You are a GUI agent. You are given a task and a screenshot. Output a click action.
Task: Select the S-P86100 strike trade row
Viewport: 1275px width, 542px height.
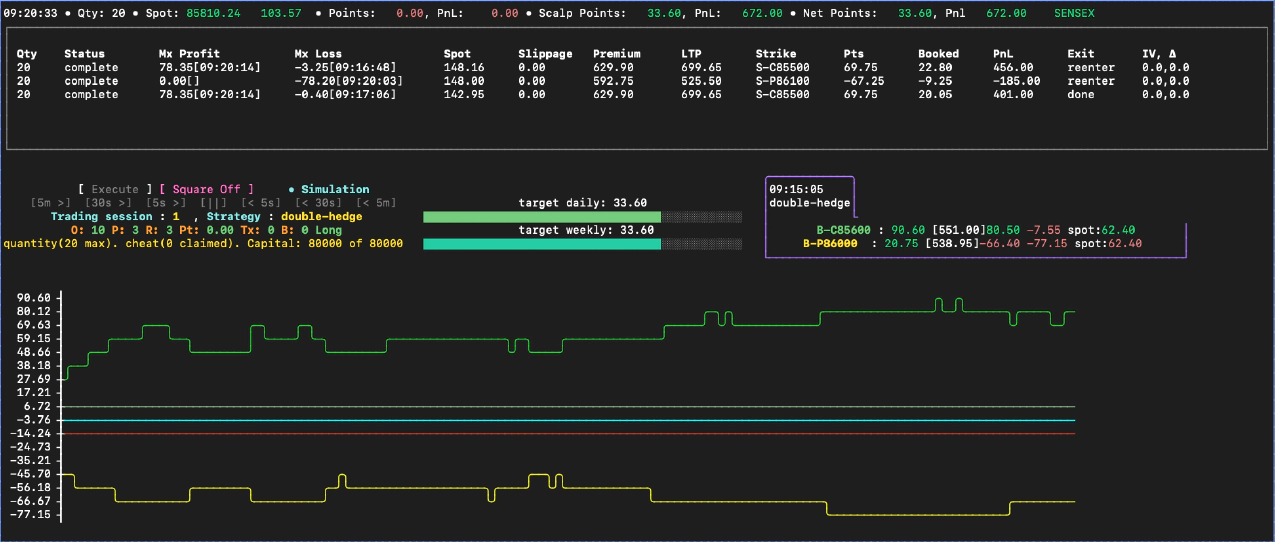pyautogui.click(x=783, y=81)
